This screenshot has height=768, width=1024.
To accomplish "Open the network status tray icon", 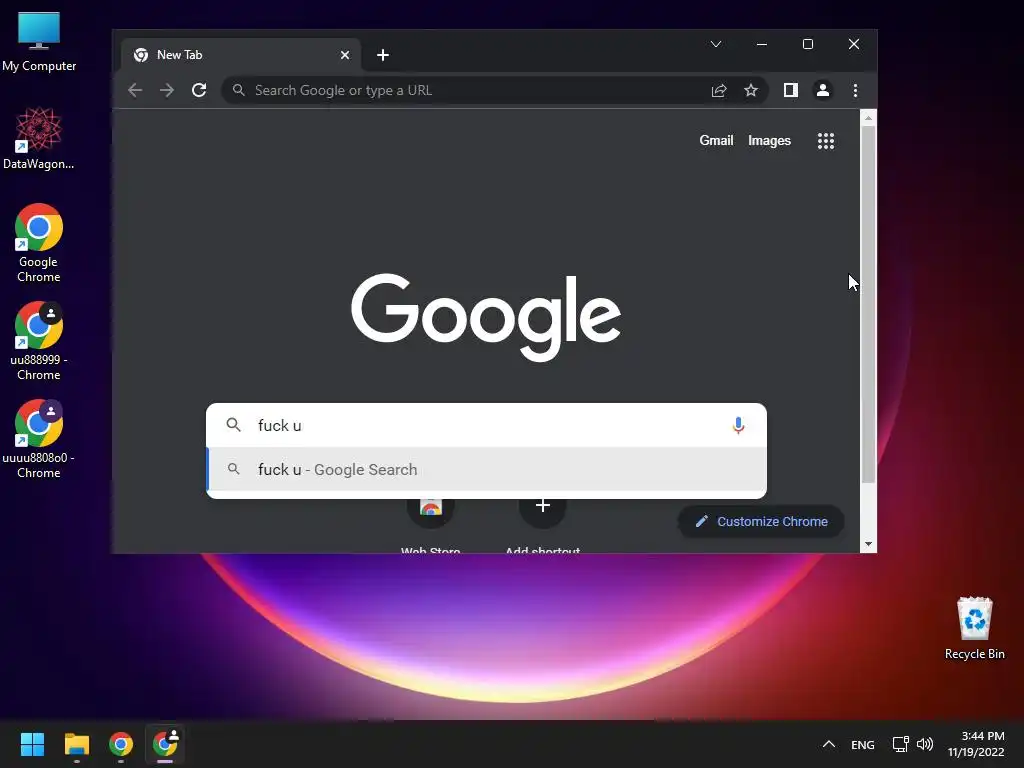I will pos(901,744).
